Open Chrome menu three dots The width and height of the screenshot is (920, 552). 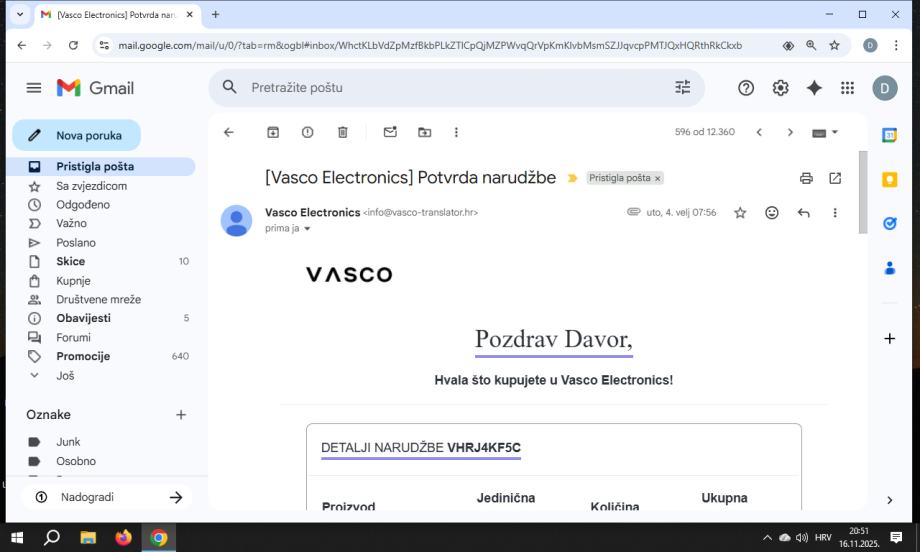point(896,45)
